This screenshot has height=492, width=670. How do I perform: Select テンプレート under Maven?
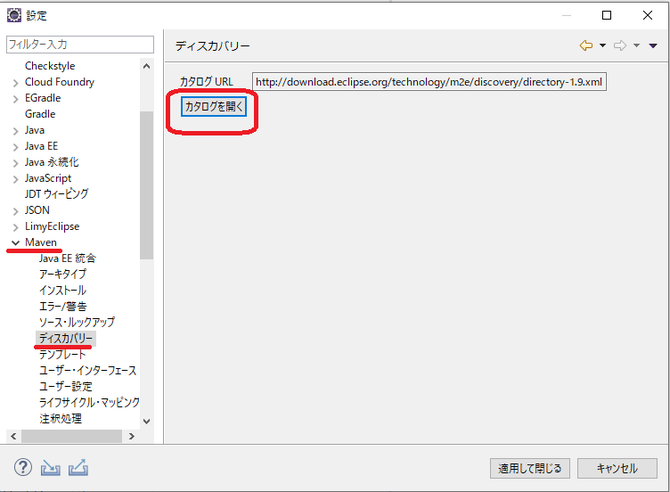(62, 354)
